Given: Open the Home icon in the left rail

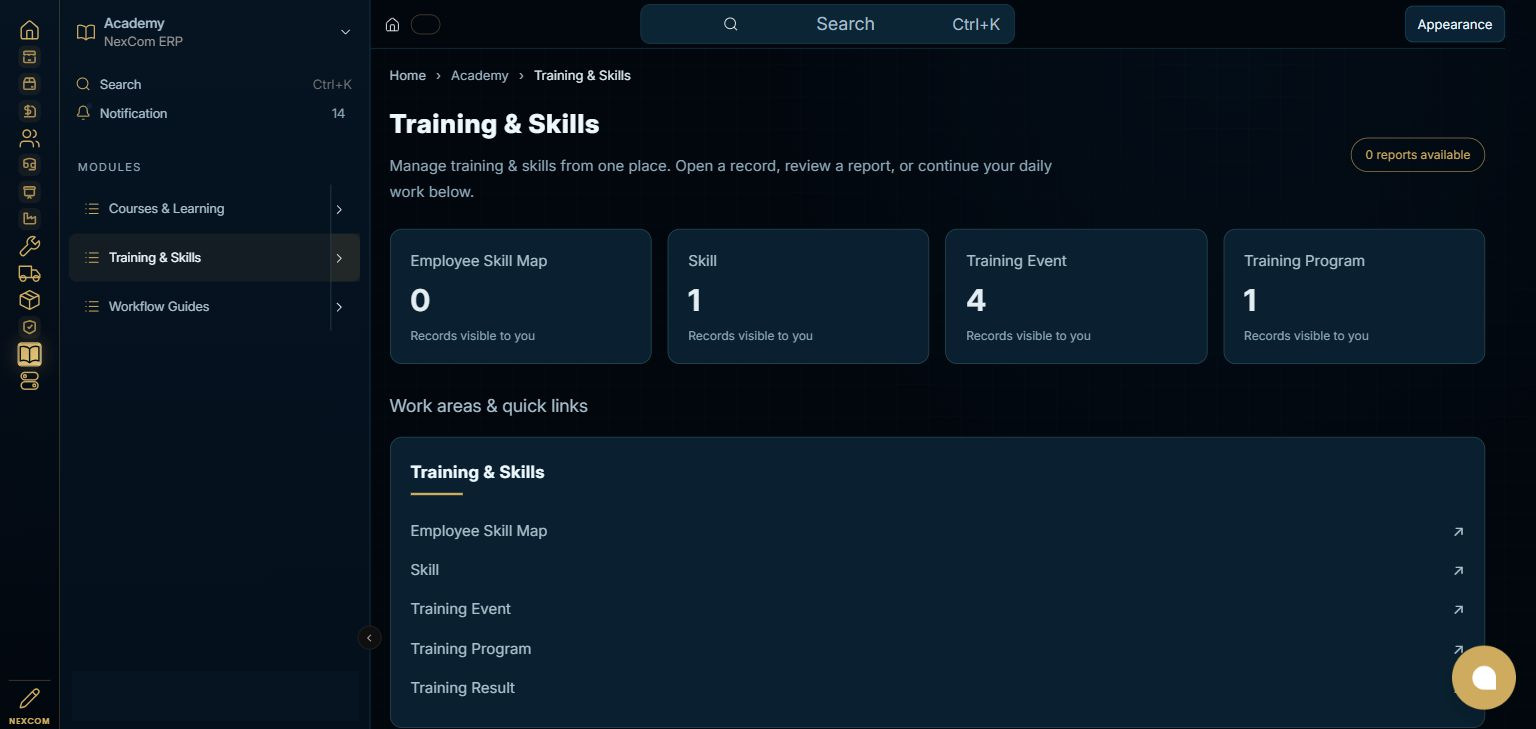Looking at the screenshot, I should point(30,30).
